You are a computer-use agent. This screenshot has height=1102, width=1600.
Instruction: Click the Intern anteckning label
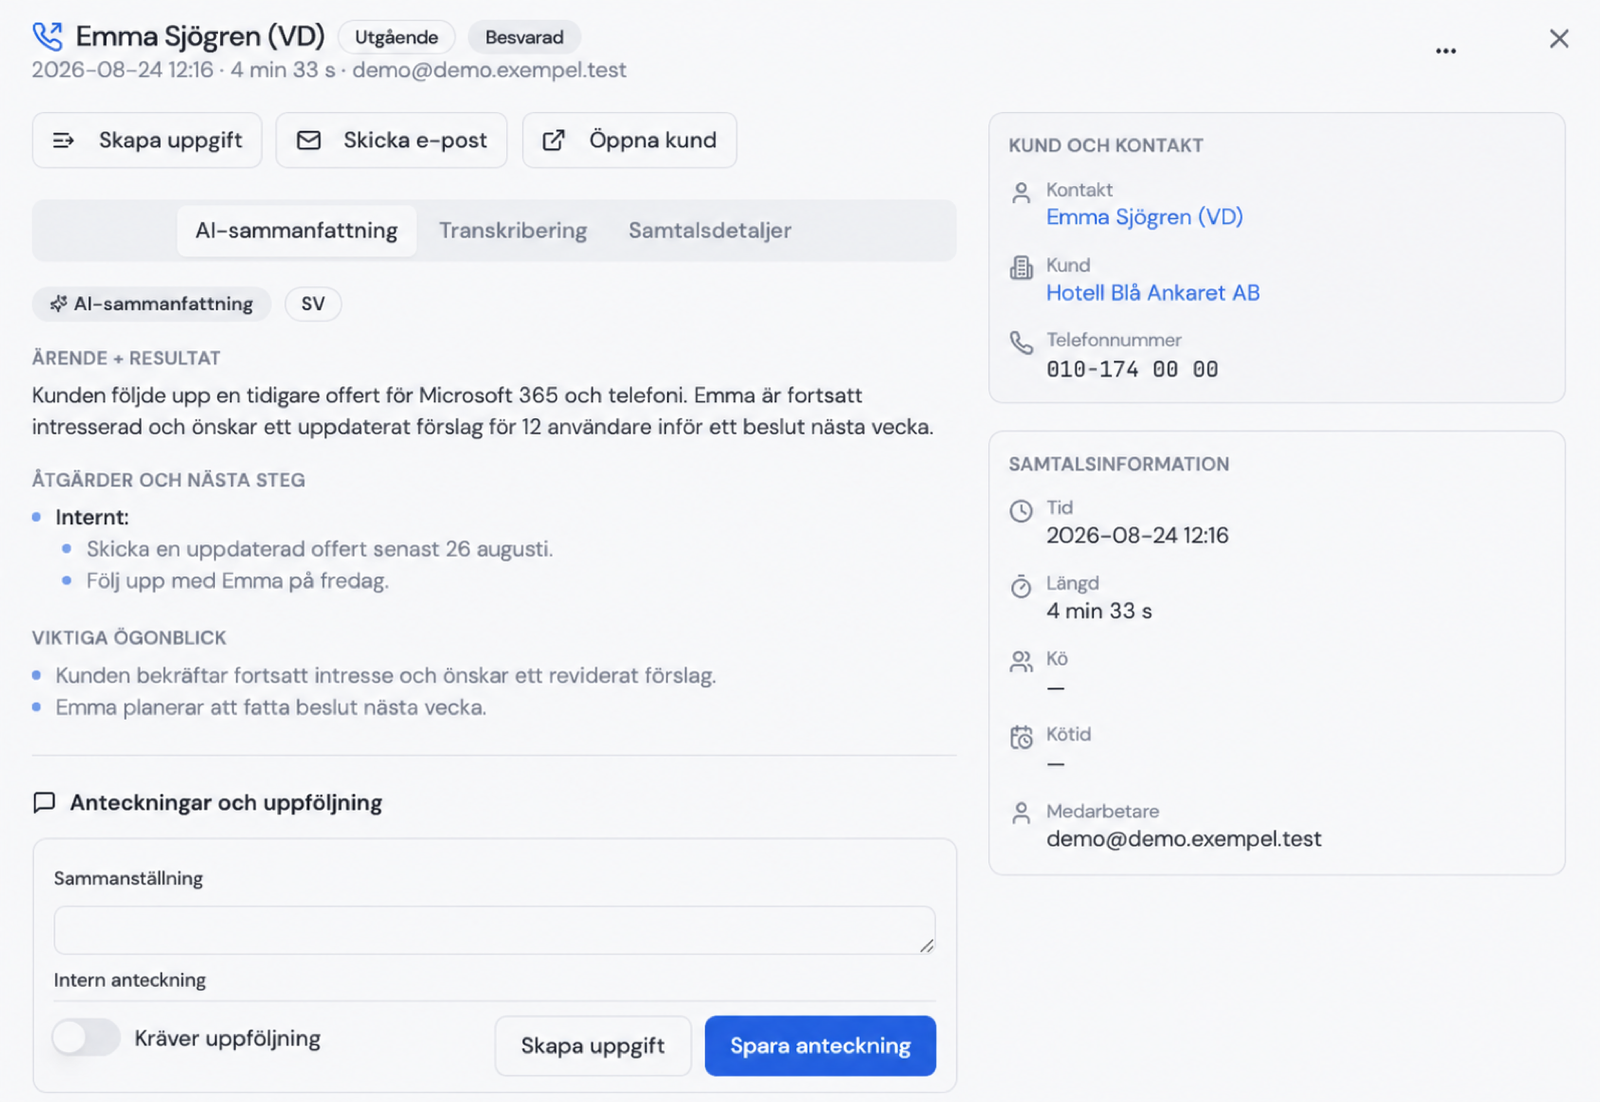(x=130, y=980)
